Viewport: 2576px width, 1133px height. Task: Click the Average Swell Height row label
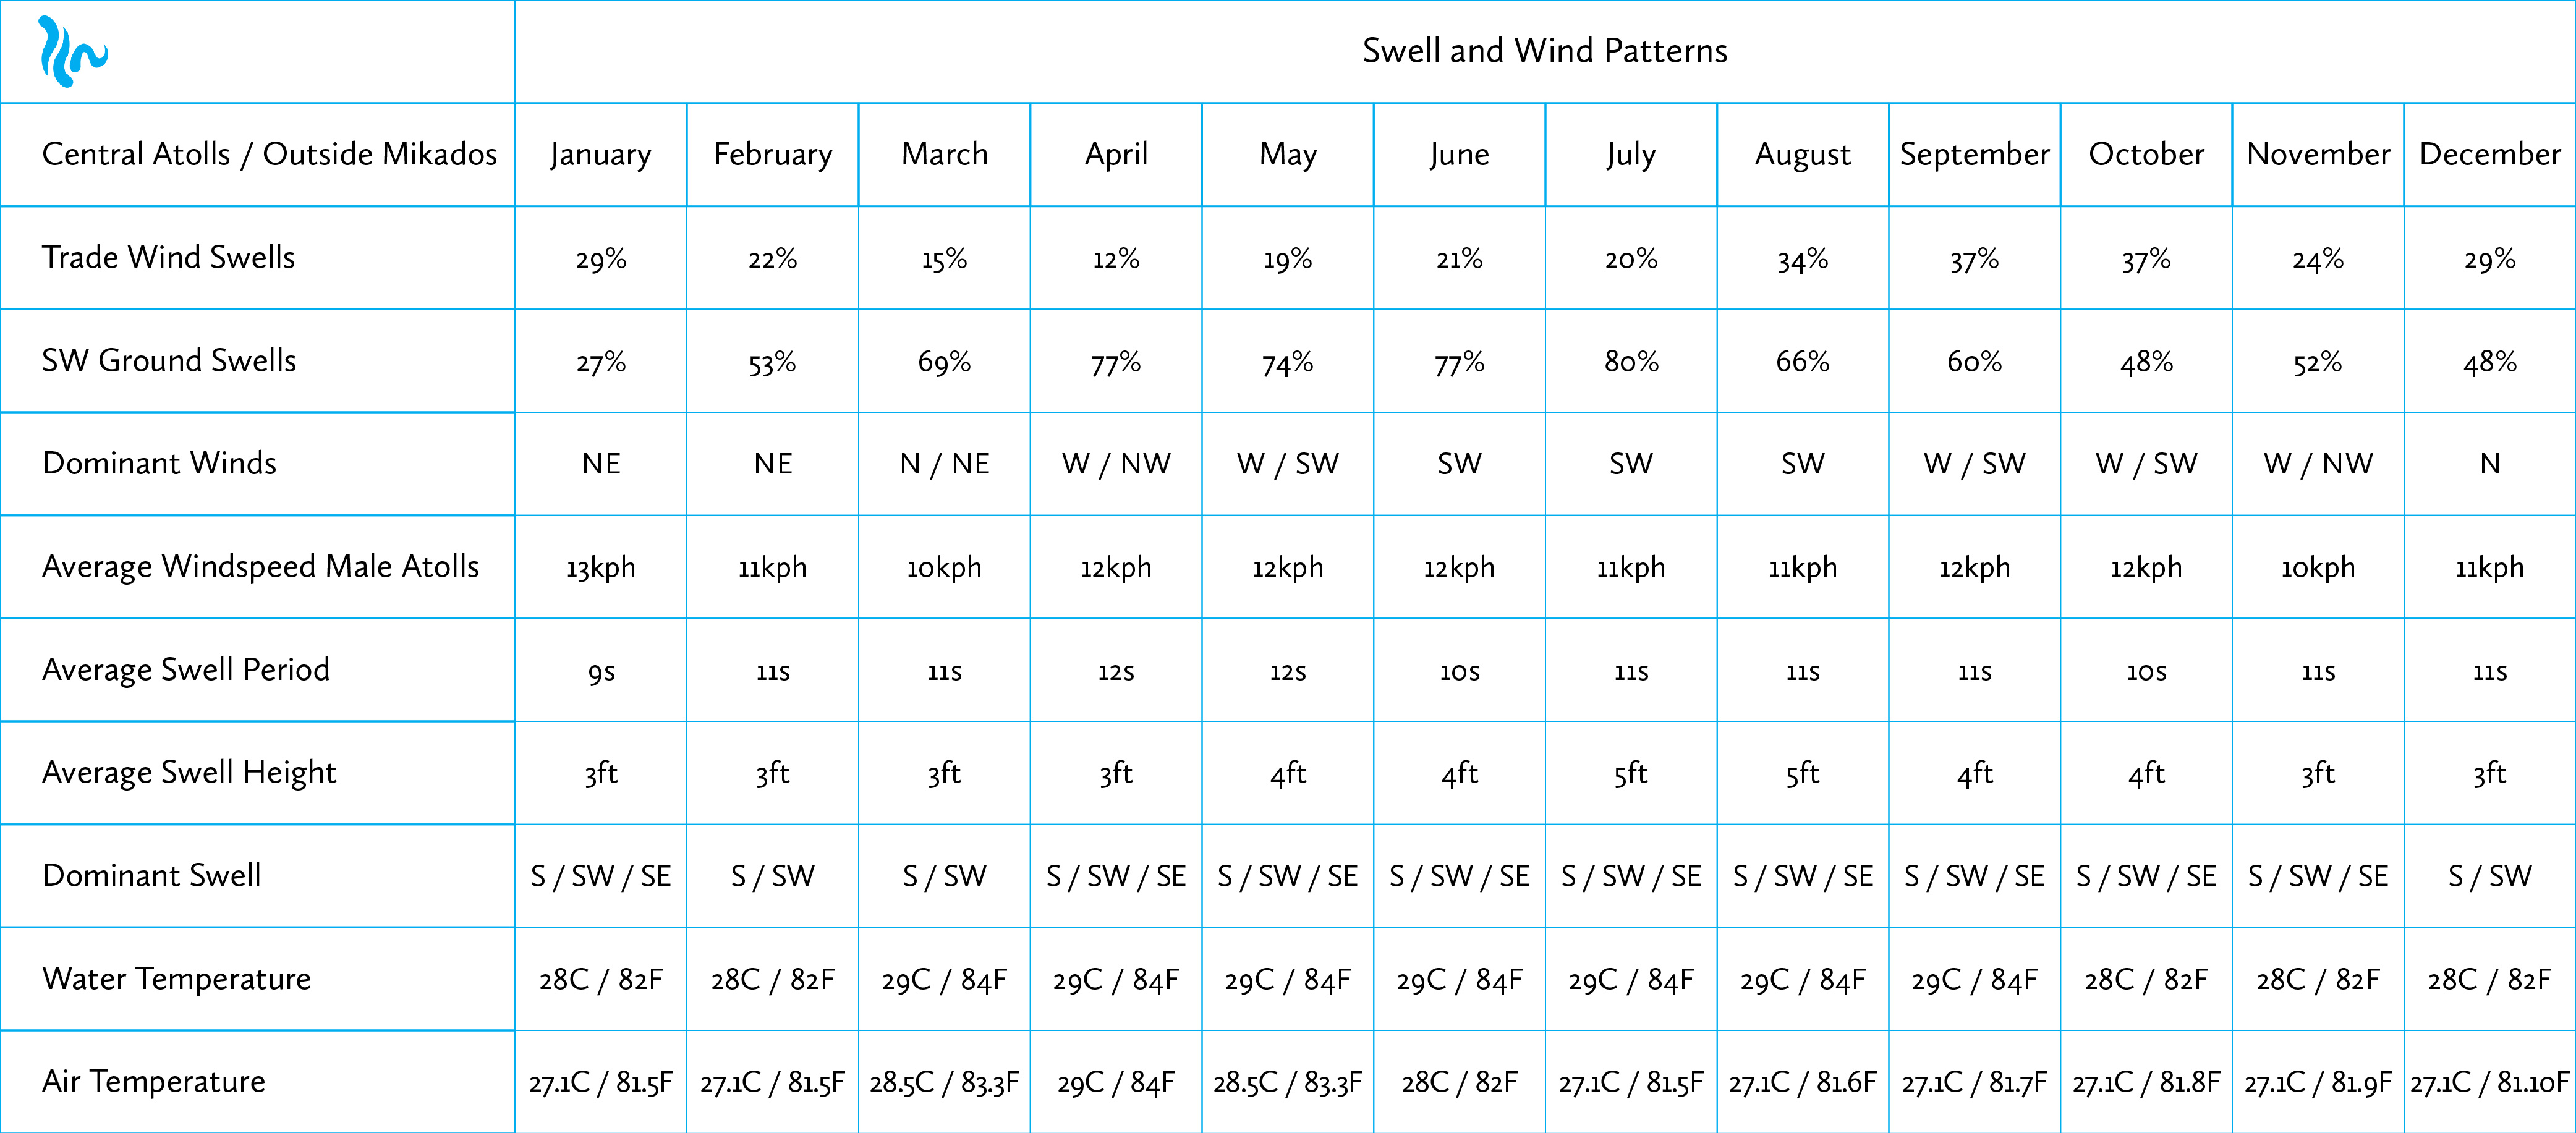(189, 772)
